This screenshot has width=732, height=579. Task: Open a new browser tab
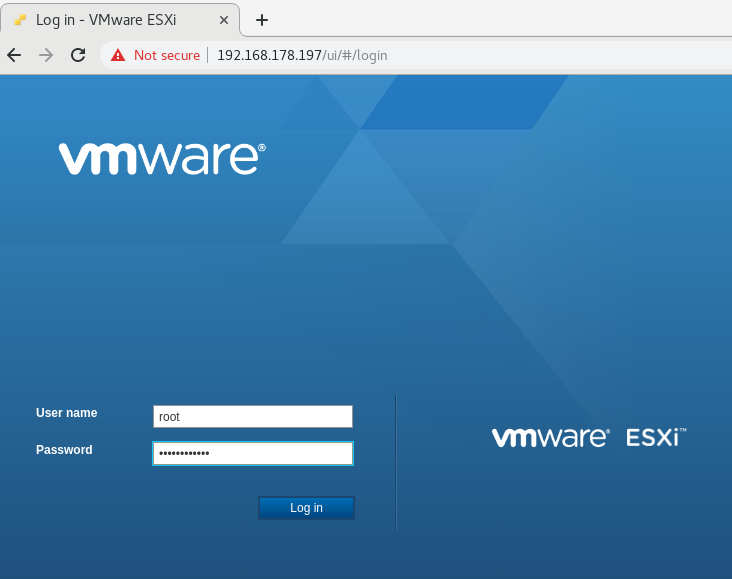(x=262, y=20)
